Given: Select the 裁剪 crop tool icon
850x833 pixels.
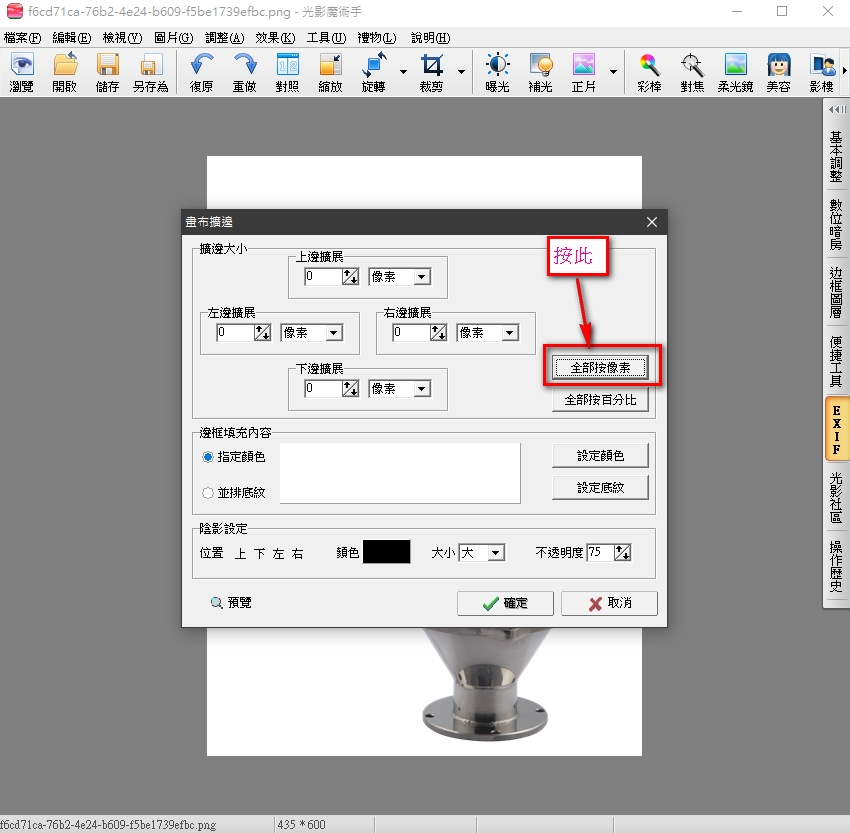Looking at the screenshot, I should (431, 67).
